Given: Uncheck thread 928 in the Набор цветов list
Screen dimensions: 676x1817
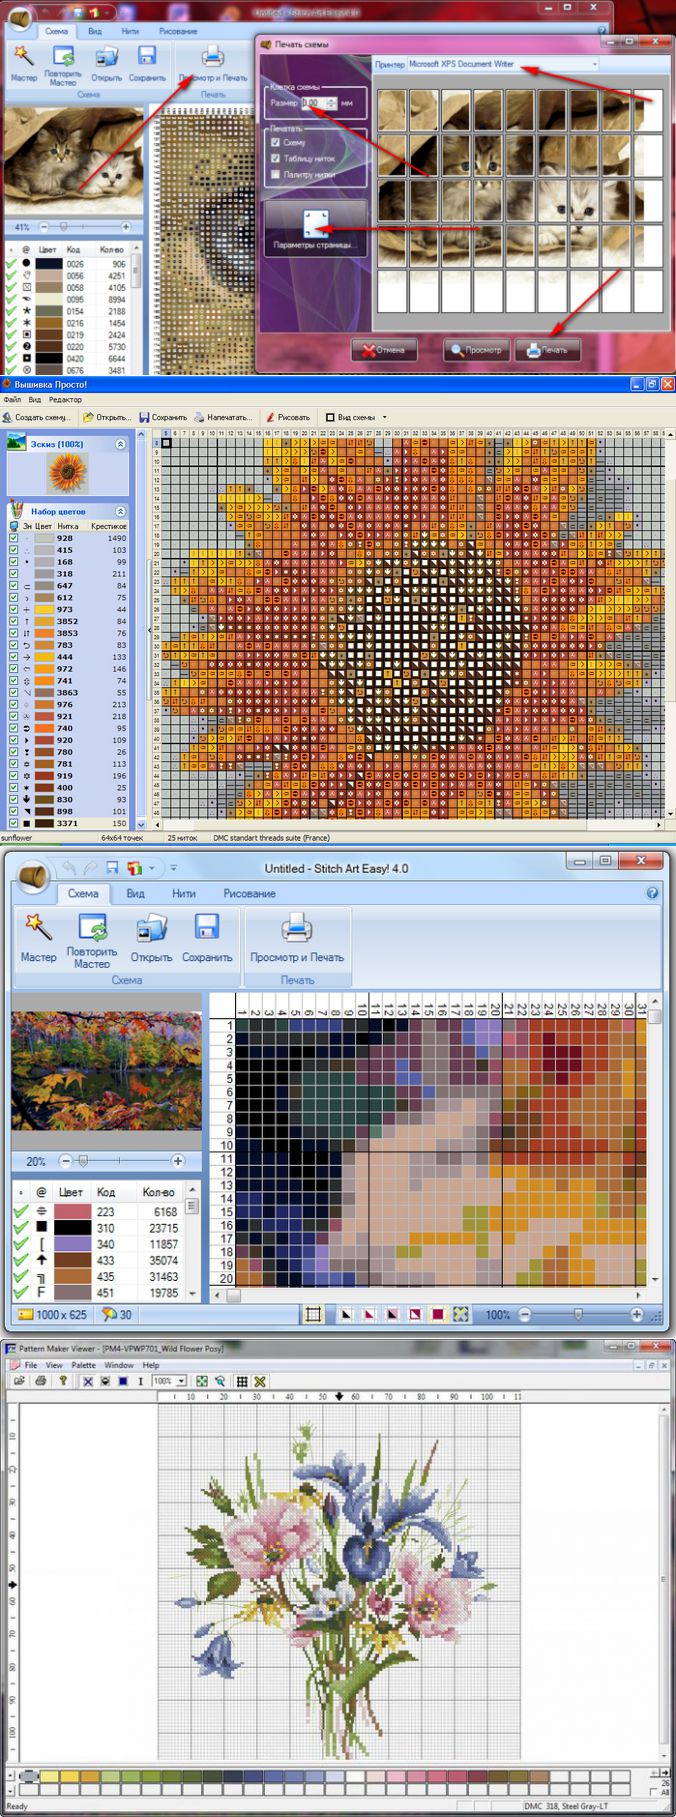Looking at the screenshot, I should tap(14, 538).
